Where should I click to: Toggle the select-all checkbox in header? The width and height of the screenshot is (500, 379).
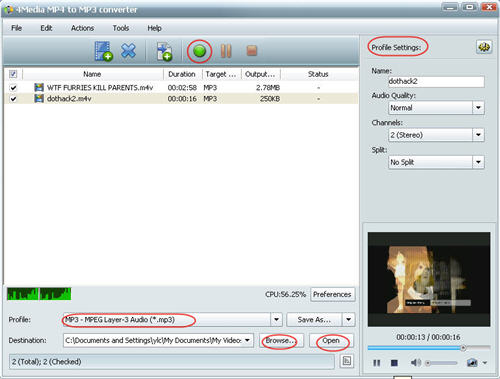coord(13,74)
